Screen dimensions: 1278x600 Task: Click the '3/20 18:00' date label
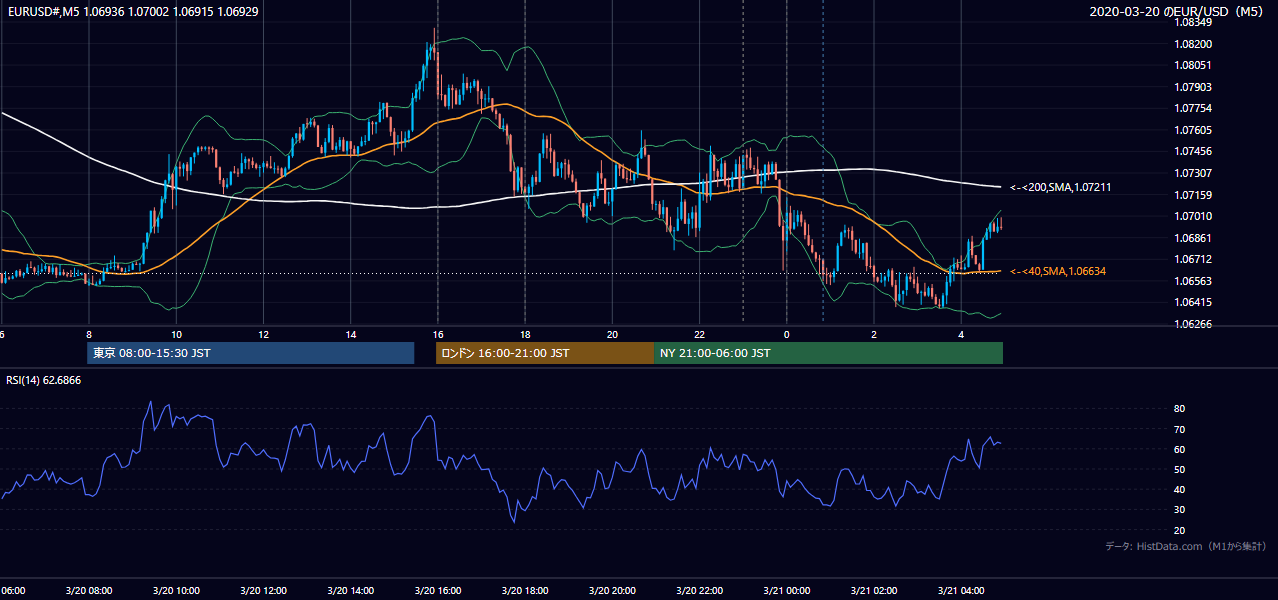tap(525, 590)
